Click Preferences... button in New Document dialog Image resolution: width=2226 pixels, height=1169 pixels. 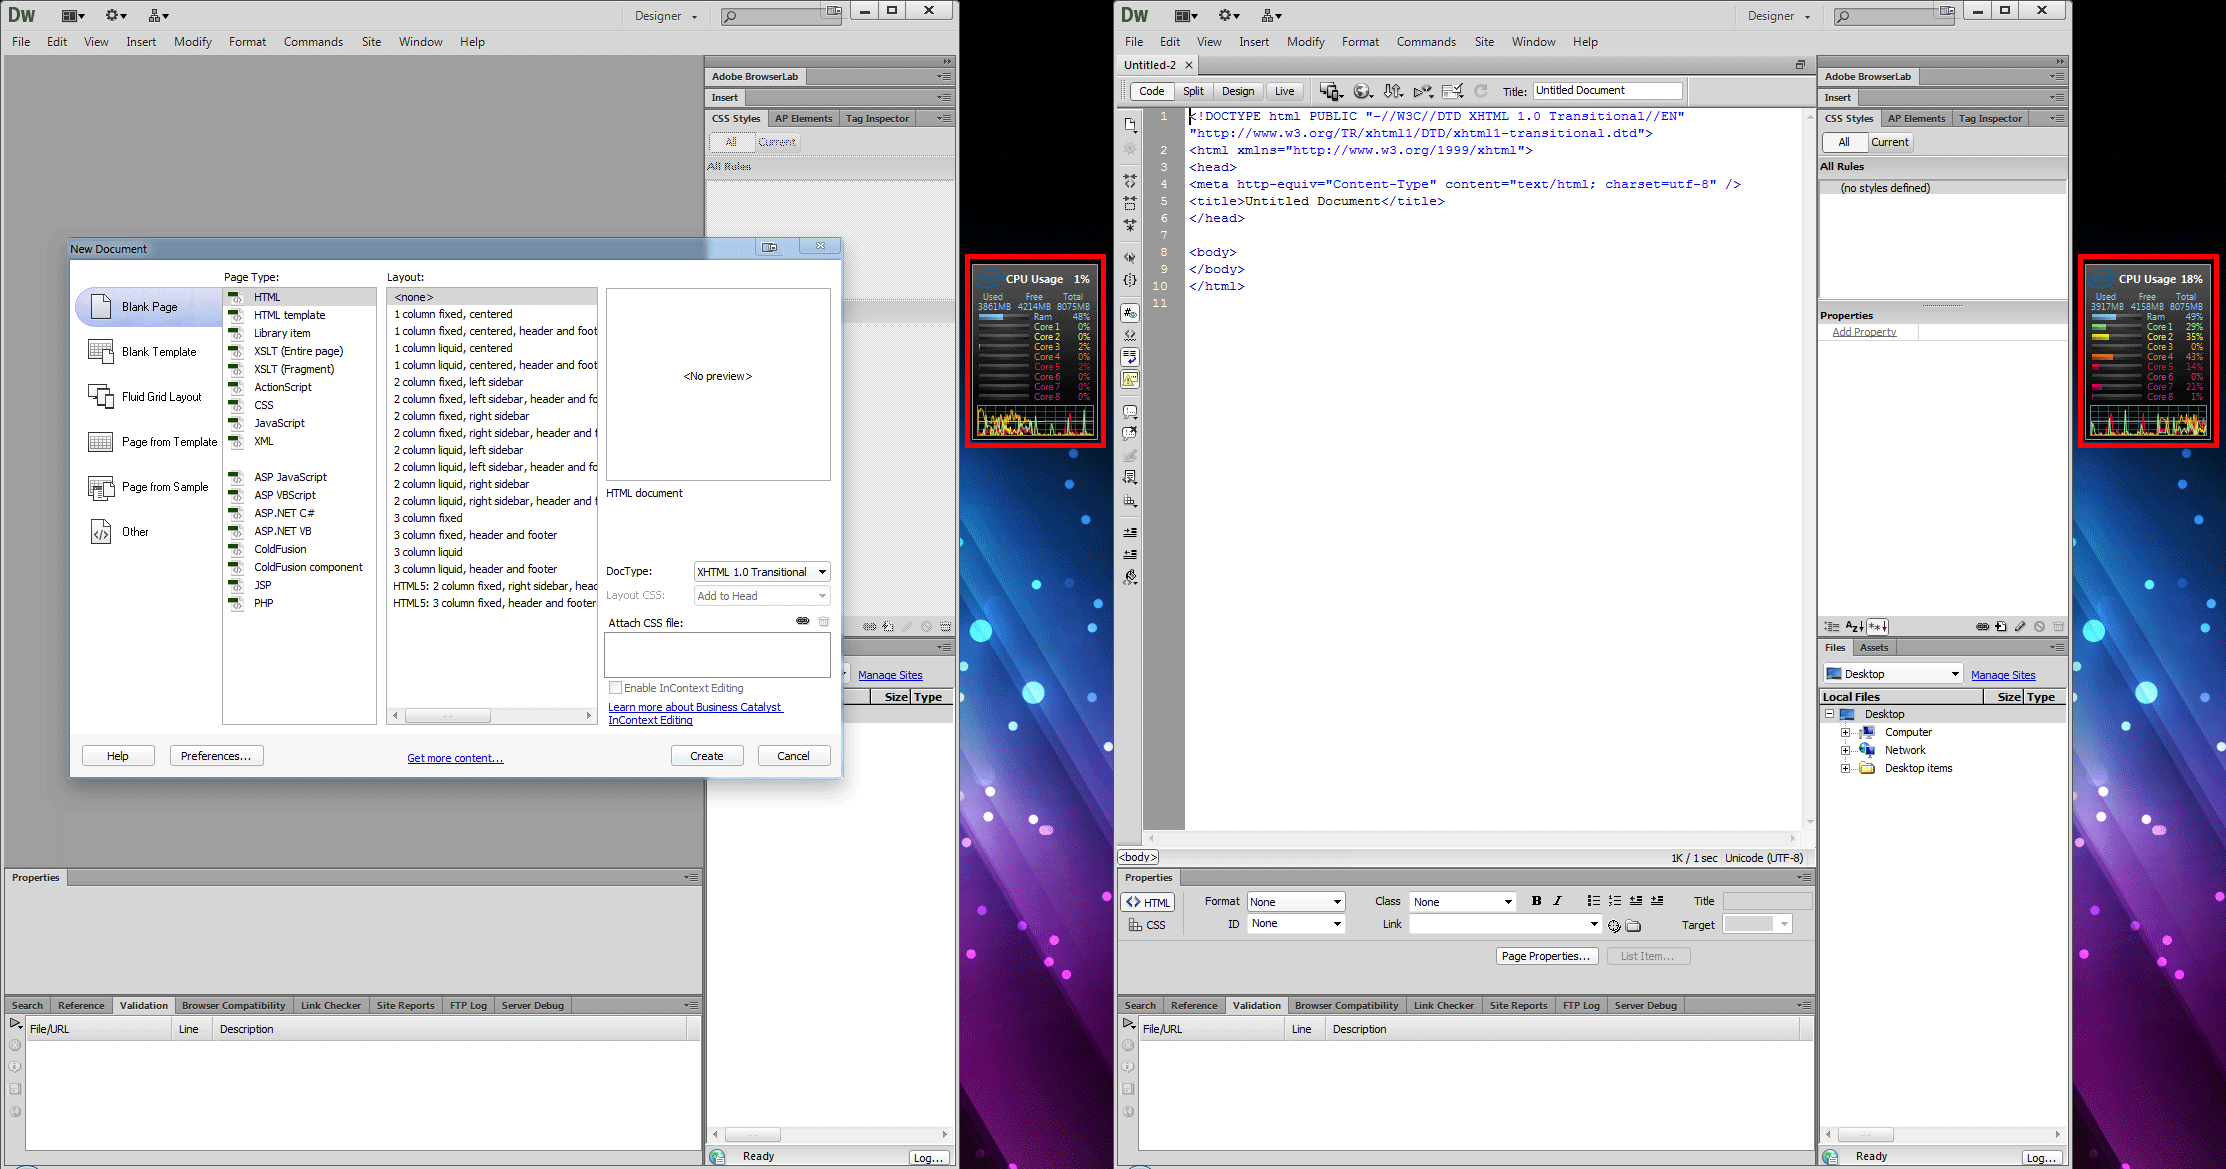point(216,756)
